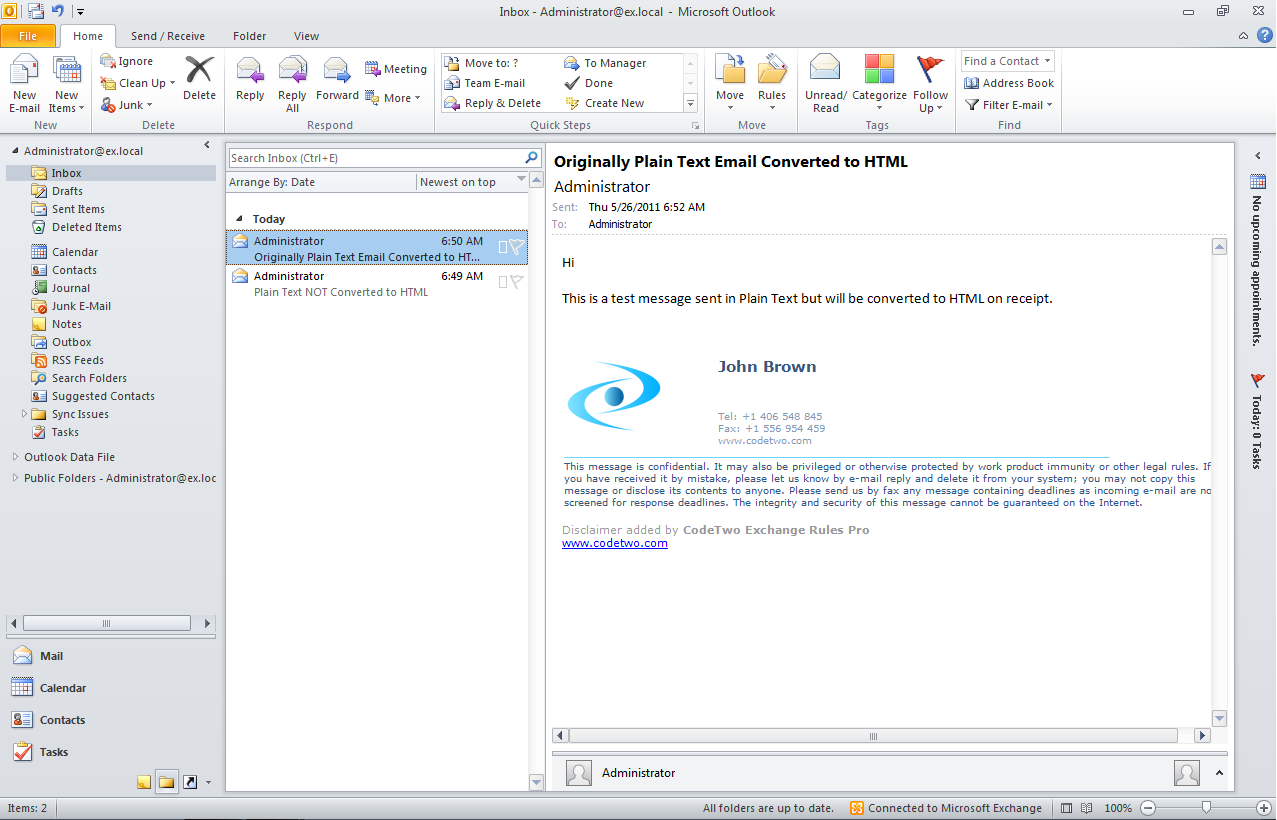The width and height of the screenshot is (1277, 820).
Task: Open the Drafts folder
Action: 67,191
